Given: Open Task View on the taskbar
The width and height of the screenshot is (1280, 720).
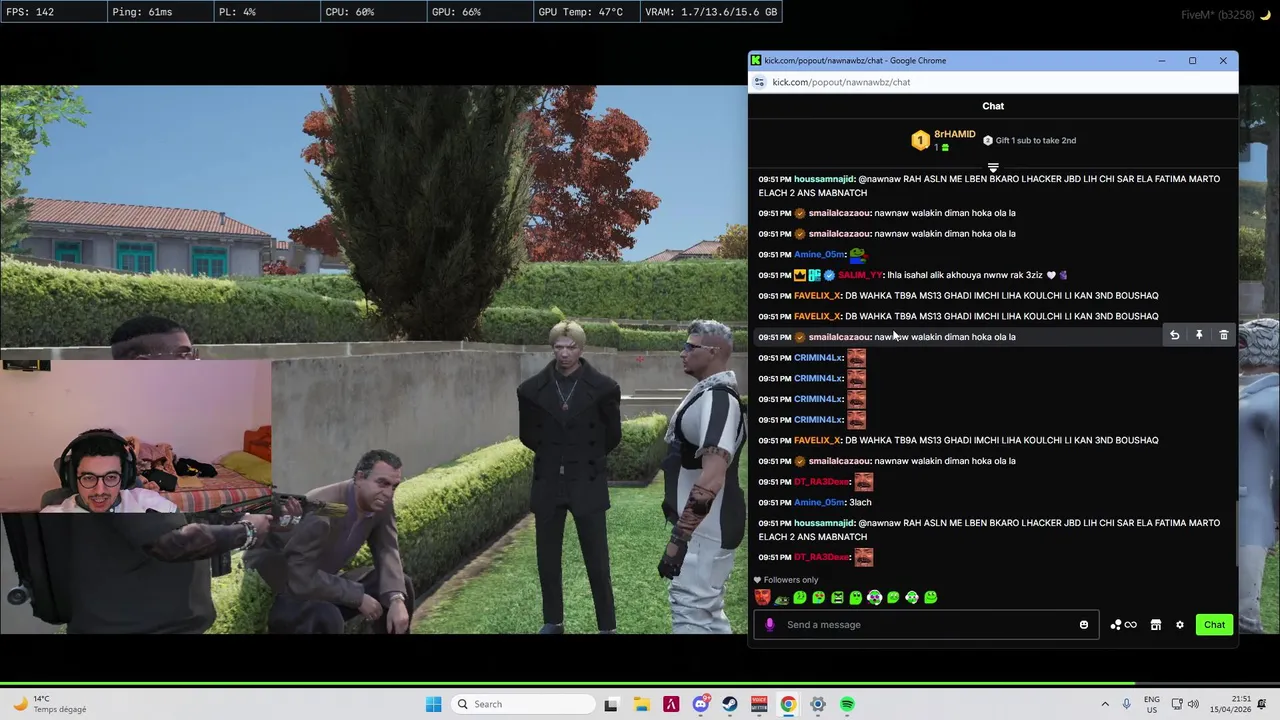Looking at the screenshot, I should pos(611,704).
